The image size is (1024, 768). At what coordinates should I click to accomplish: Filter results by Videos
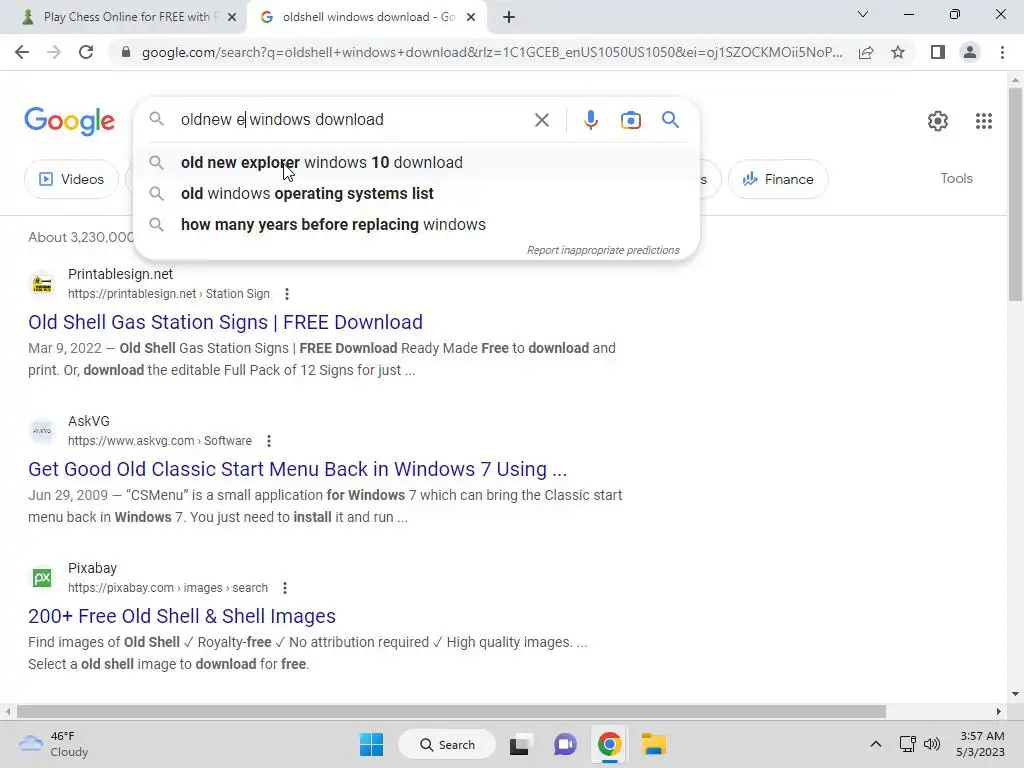(72, 179)
